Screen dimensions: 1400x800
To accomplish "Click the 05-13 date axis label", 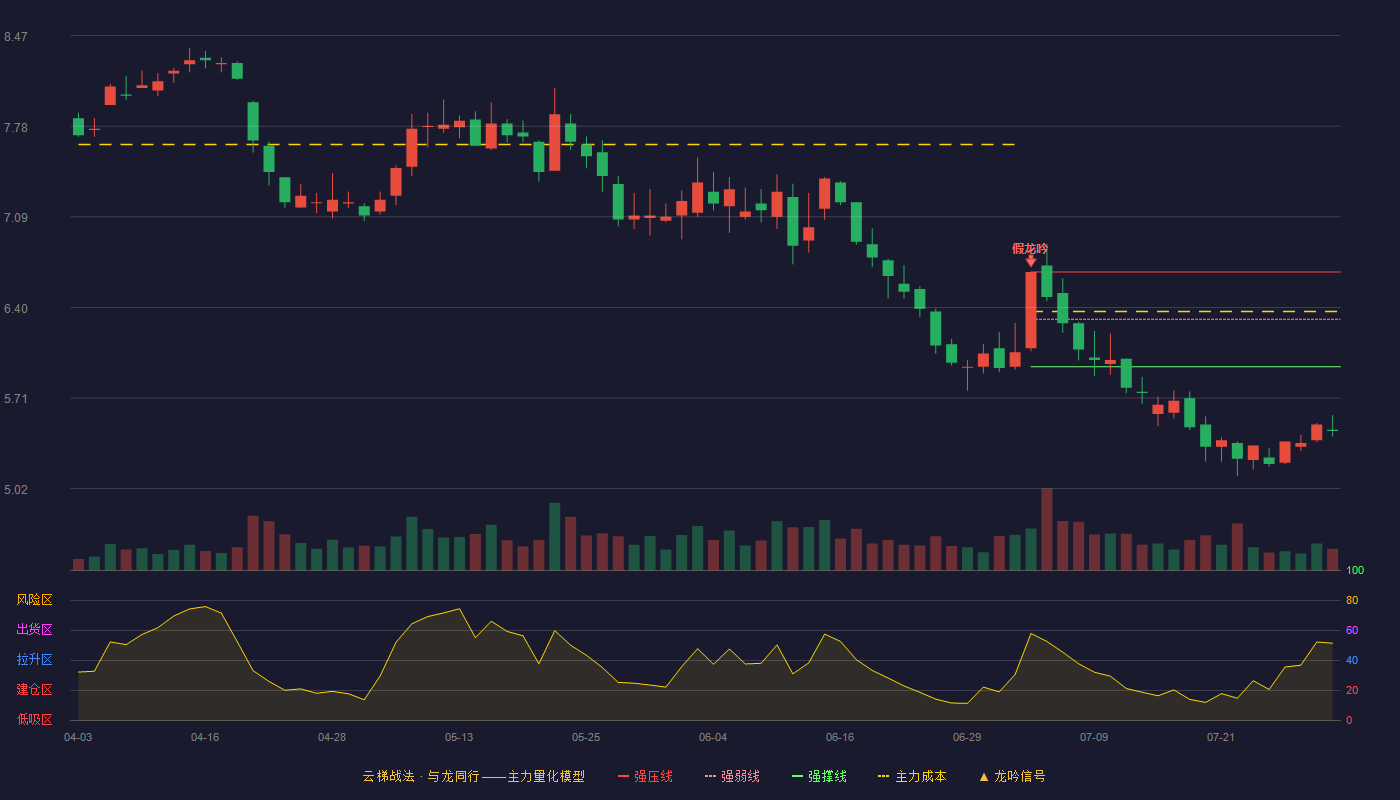I will coord(459,737).
